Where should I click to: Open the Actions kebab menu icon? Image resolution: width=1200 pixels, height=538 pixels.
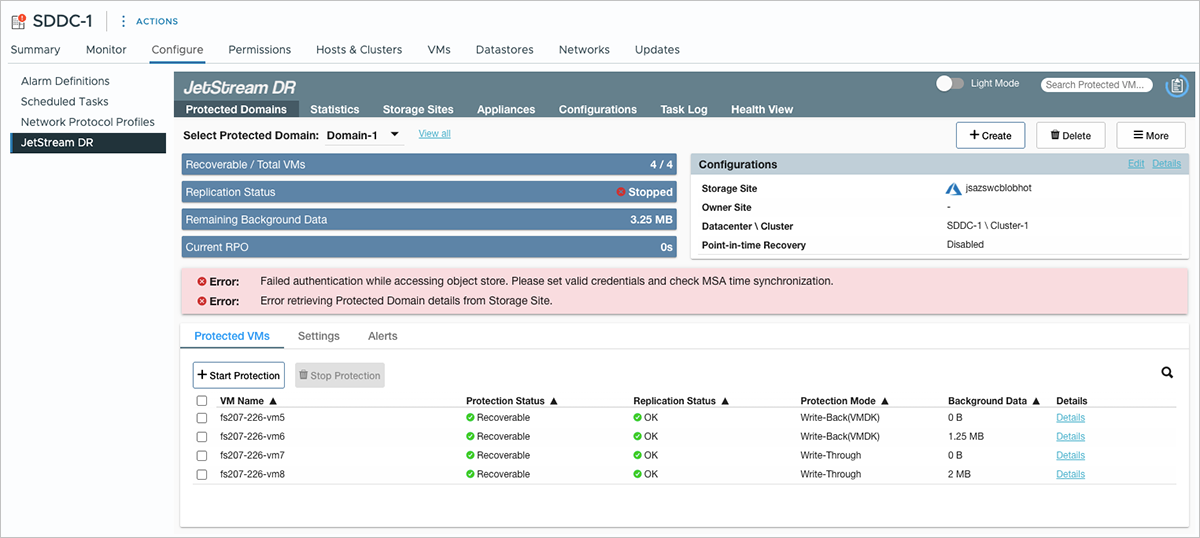tap(124, 21)
